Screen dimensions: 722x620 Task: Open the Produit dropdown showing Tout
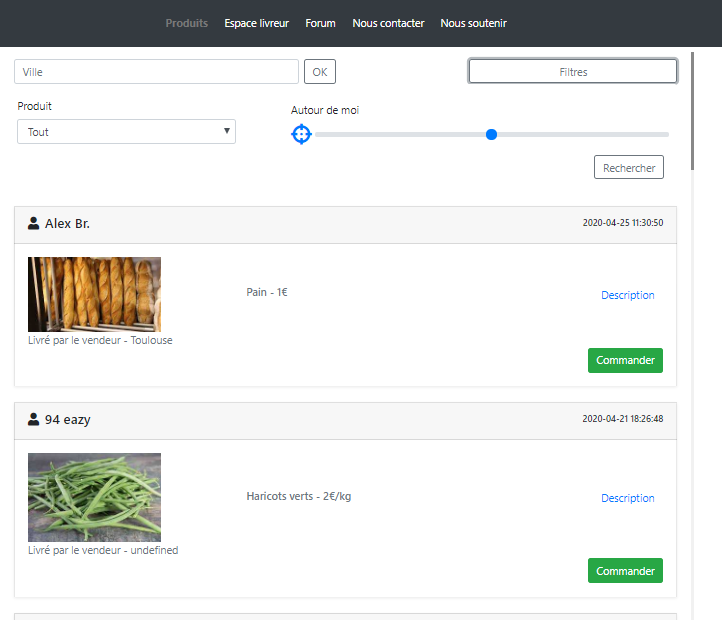(126, 132)
